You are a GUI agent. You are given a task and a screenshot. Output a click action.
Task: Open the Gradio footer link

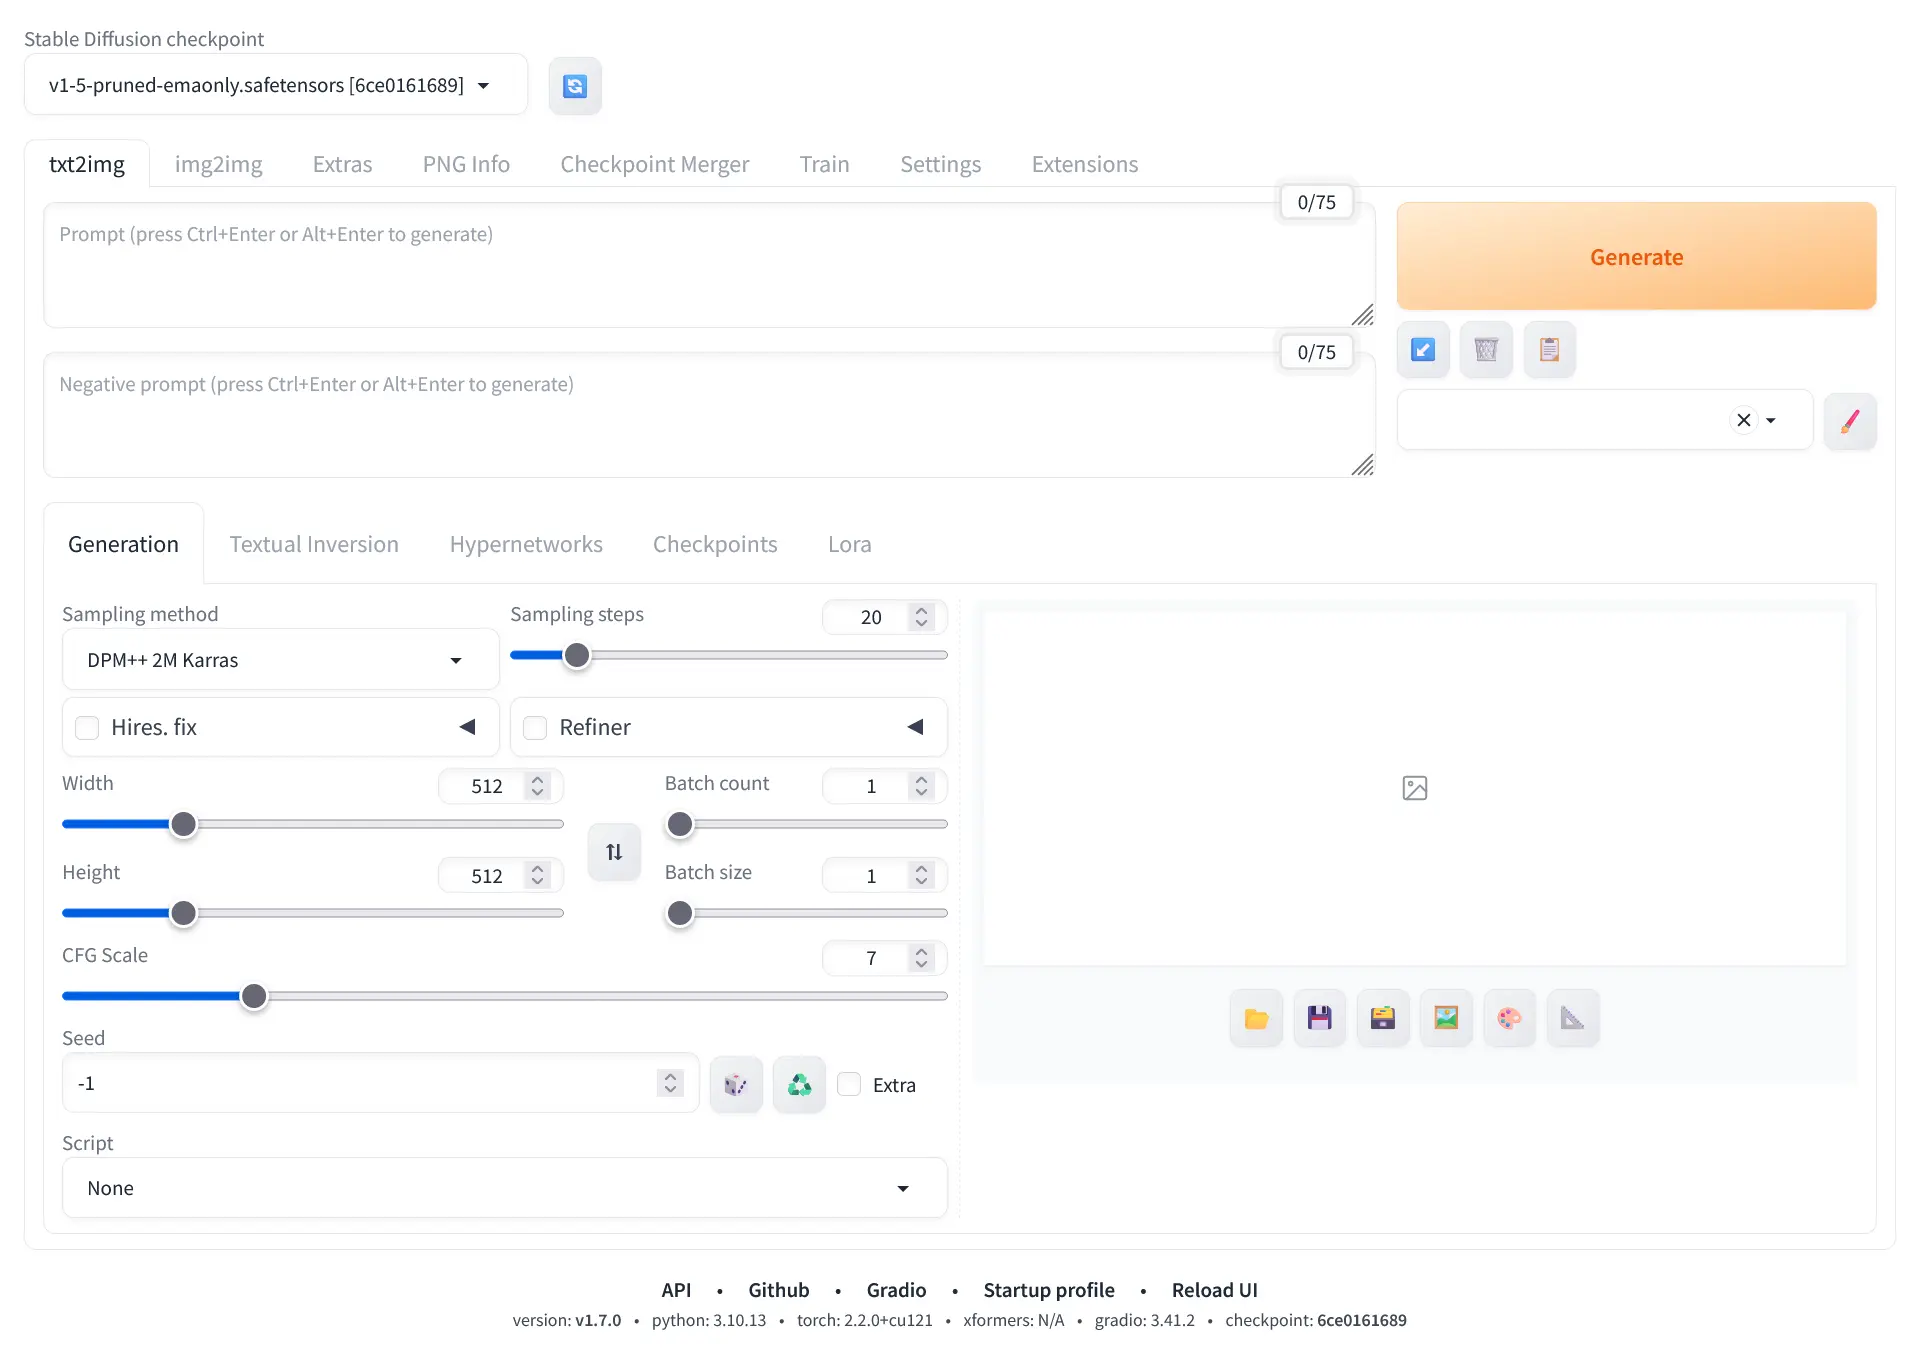coord(897,1290)
